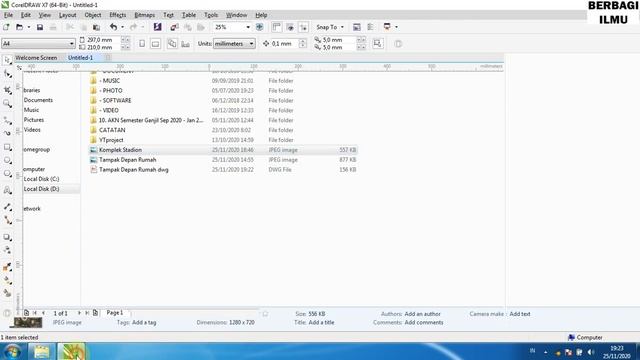Select the Drop Shadow tool
This screenshot has height=360, width=640.
(7, 237)
